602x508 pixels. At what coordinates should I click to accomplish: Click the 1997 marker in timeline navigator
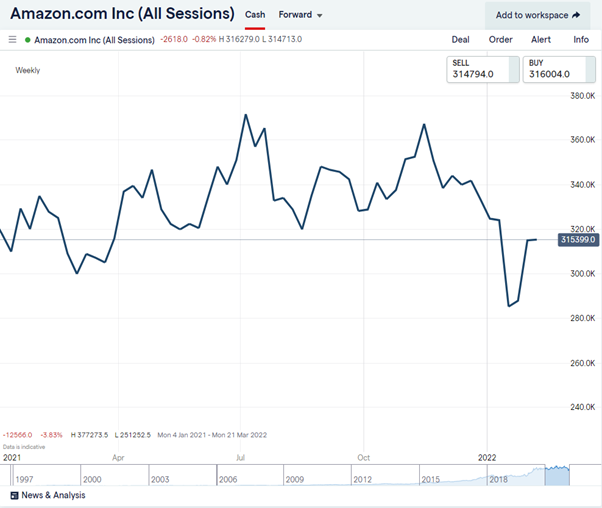coord(24,480)
